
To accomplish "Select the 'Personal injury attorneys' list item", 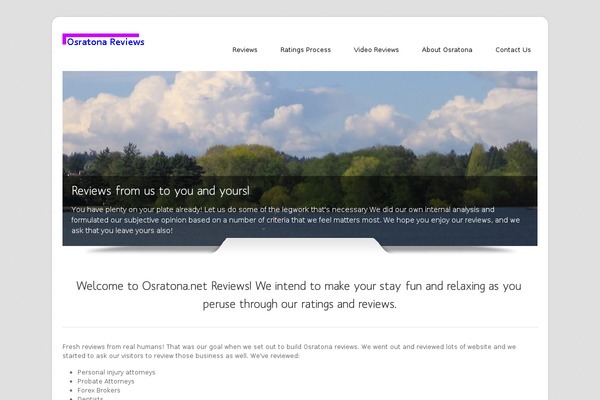I will coord(116,372).
